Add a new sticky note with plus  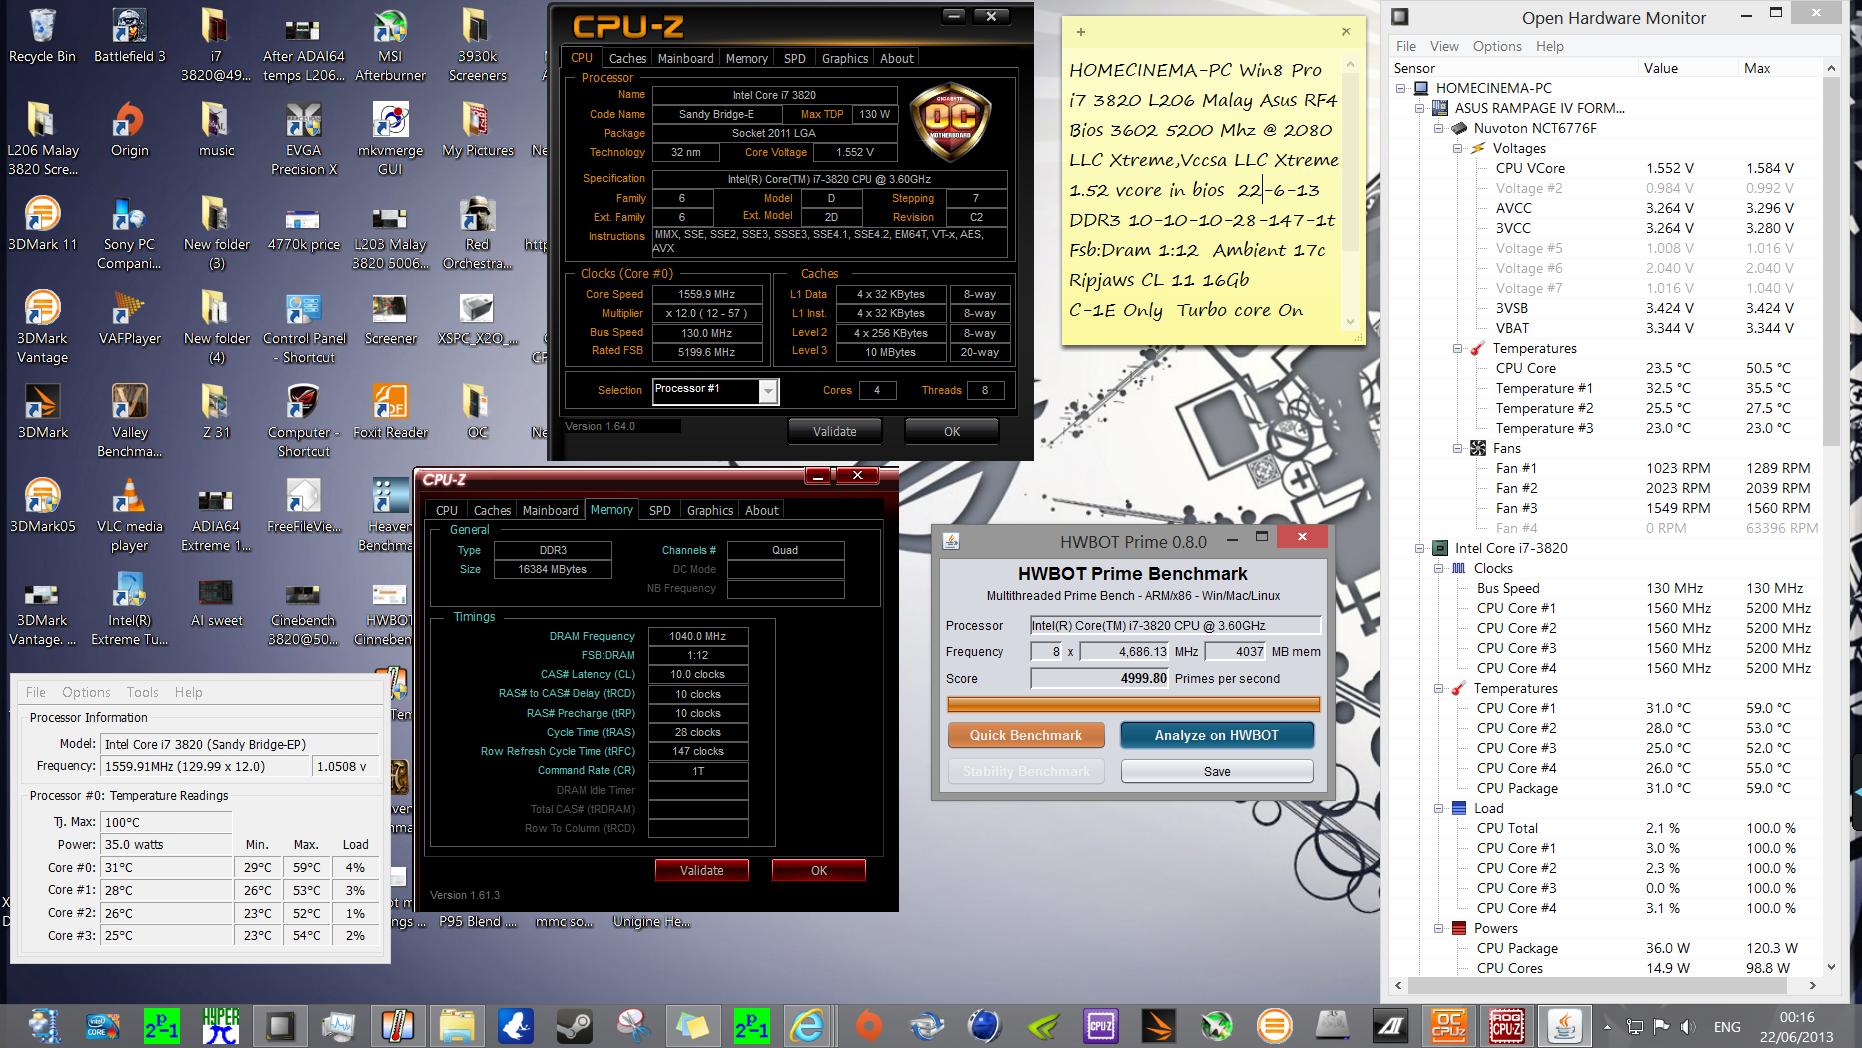coord(1081,32)
